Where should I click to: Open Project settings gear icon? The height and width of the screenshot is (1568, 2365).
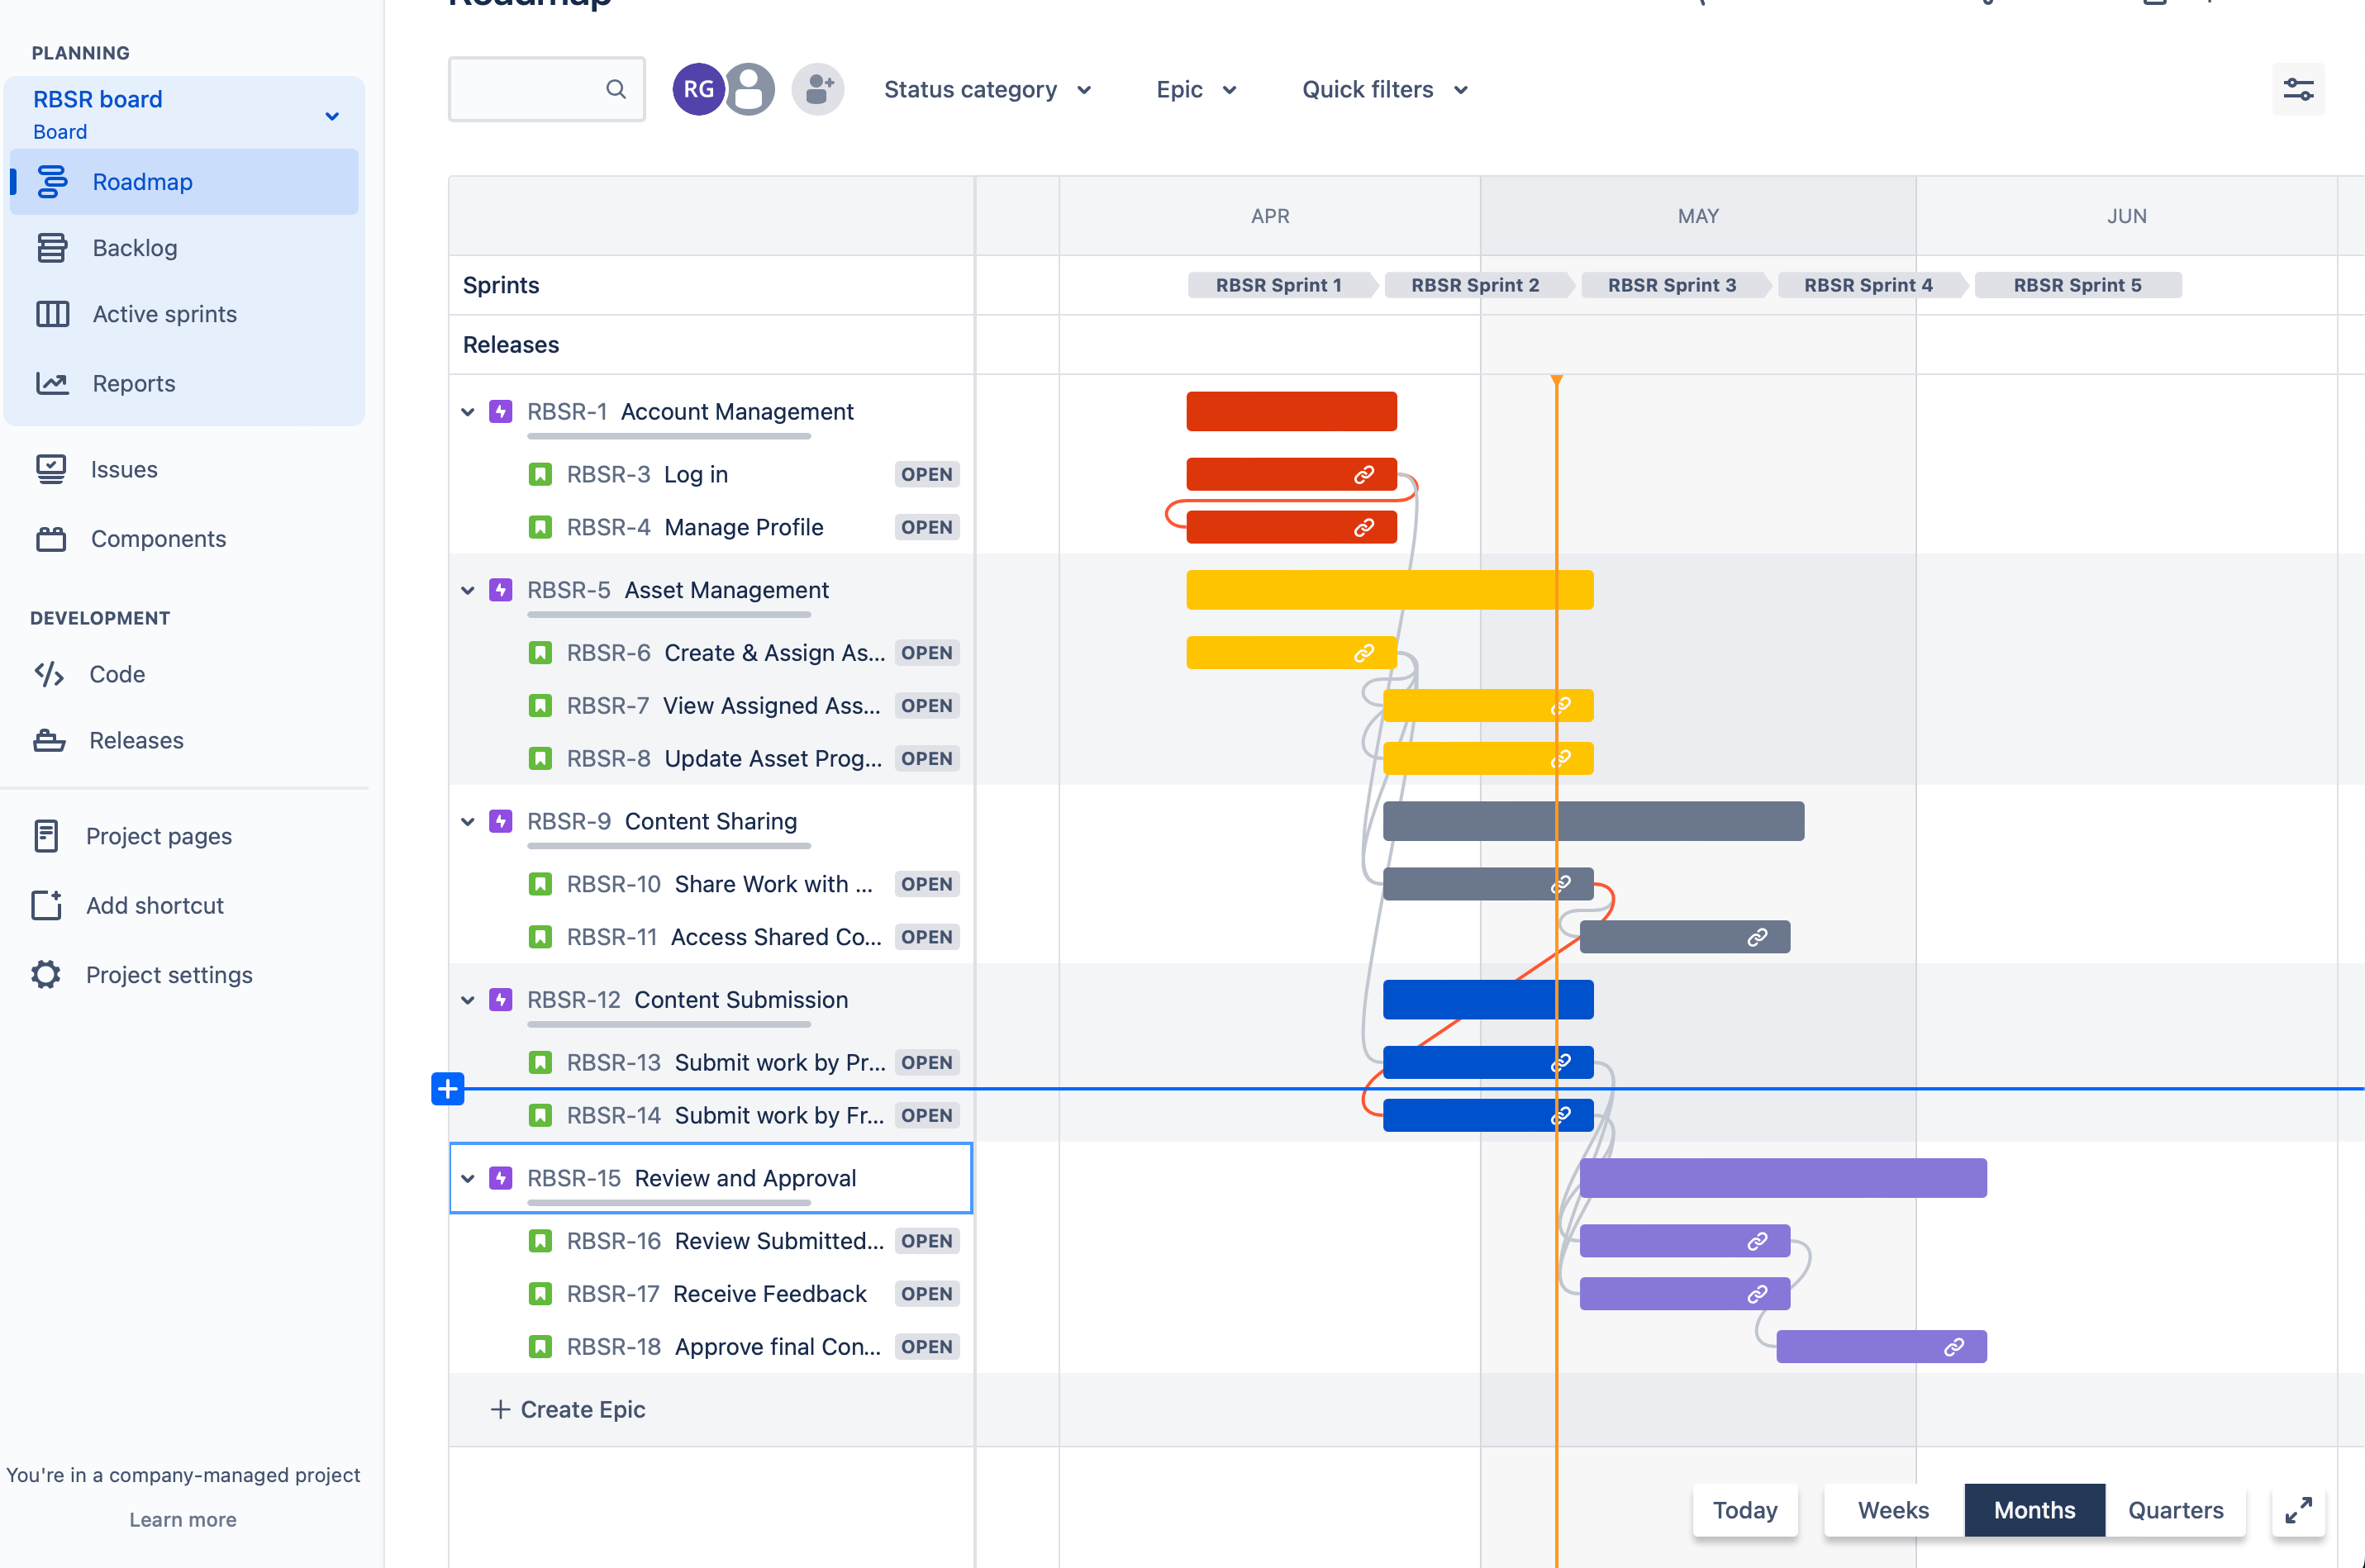46,975
